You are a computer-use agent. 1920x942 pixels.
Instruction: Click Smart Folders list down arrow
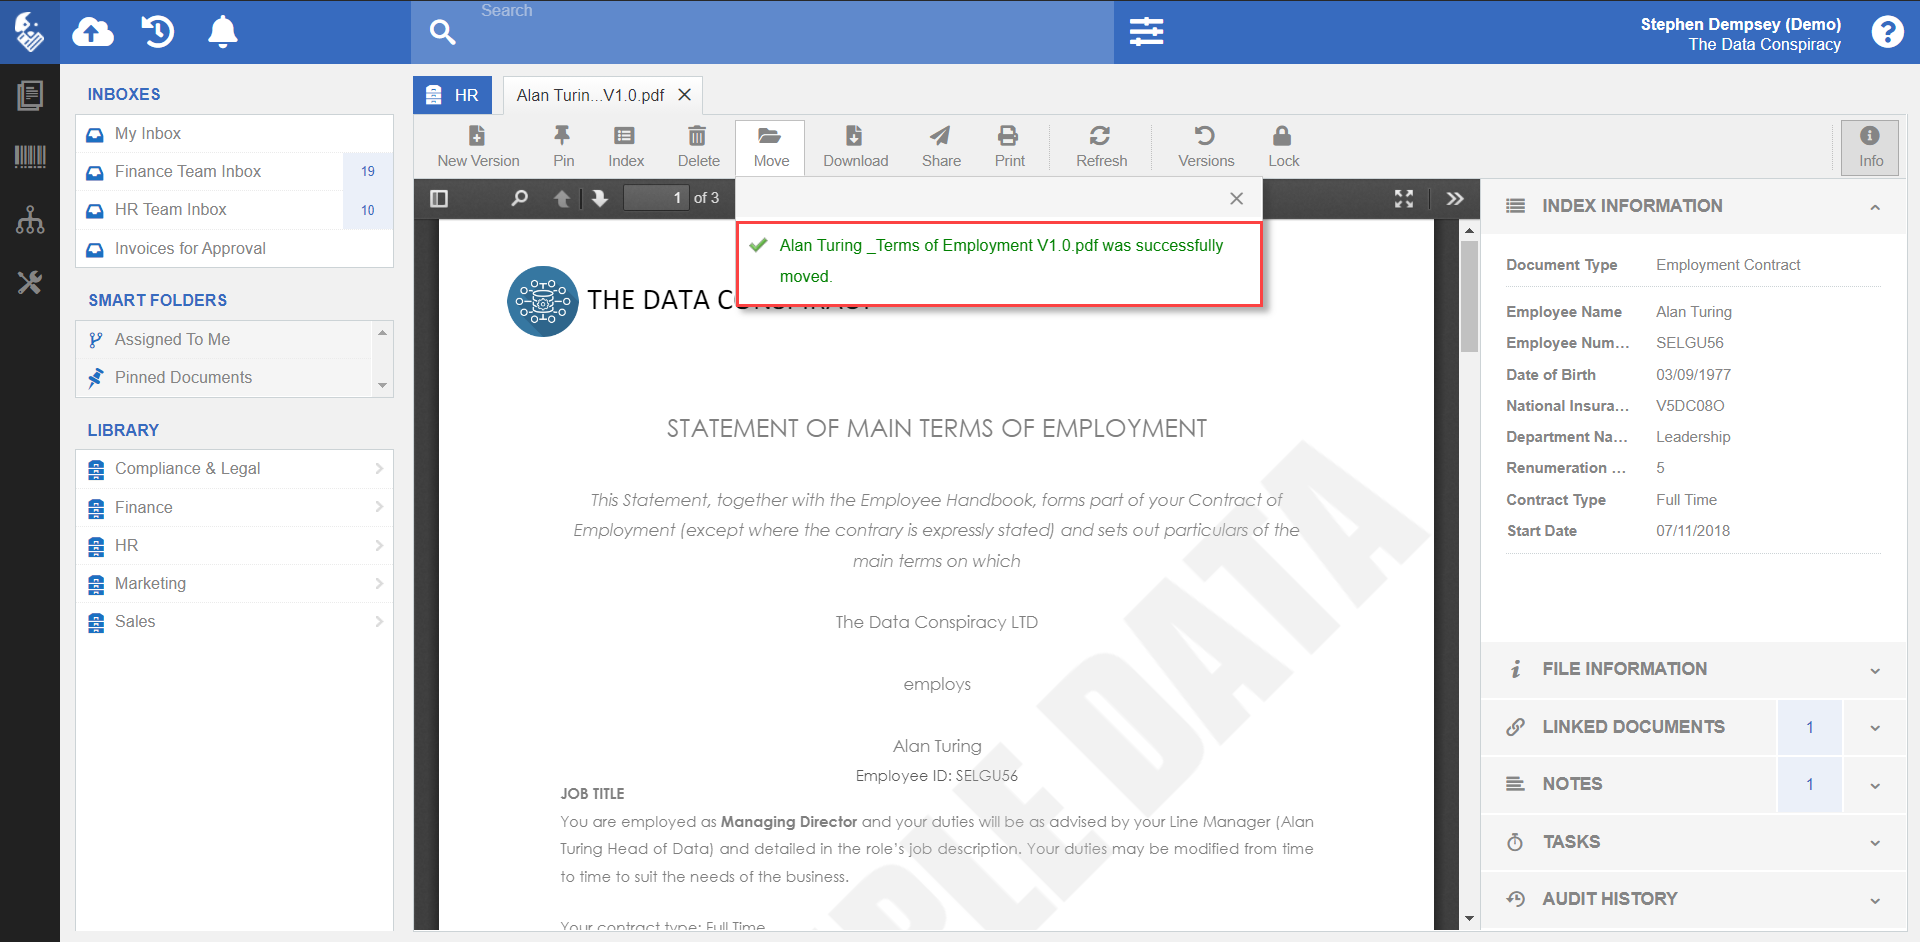382,386
